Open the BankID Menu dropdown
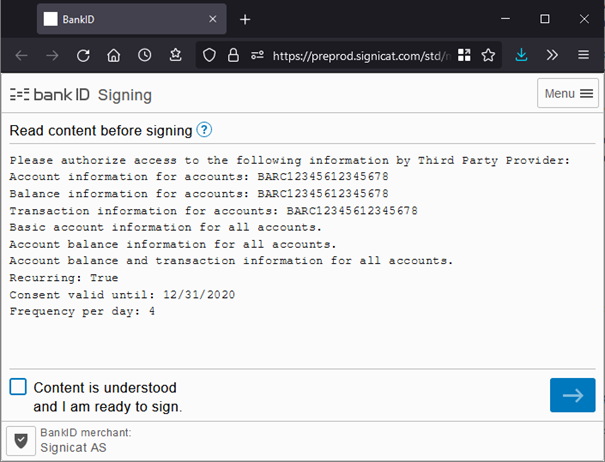605x462 pixels. click(x=567, y=94)
